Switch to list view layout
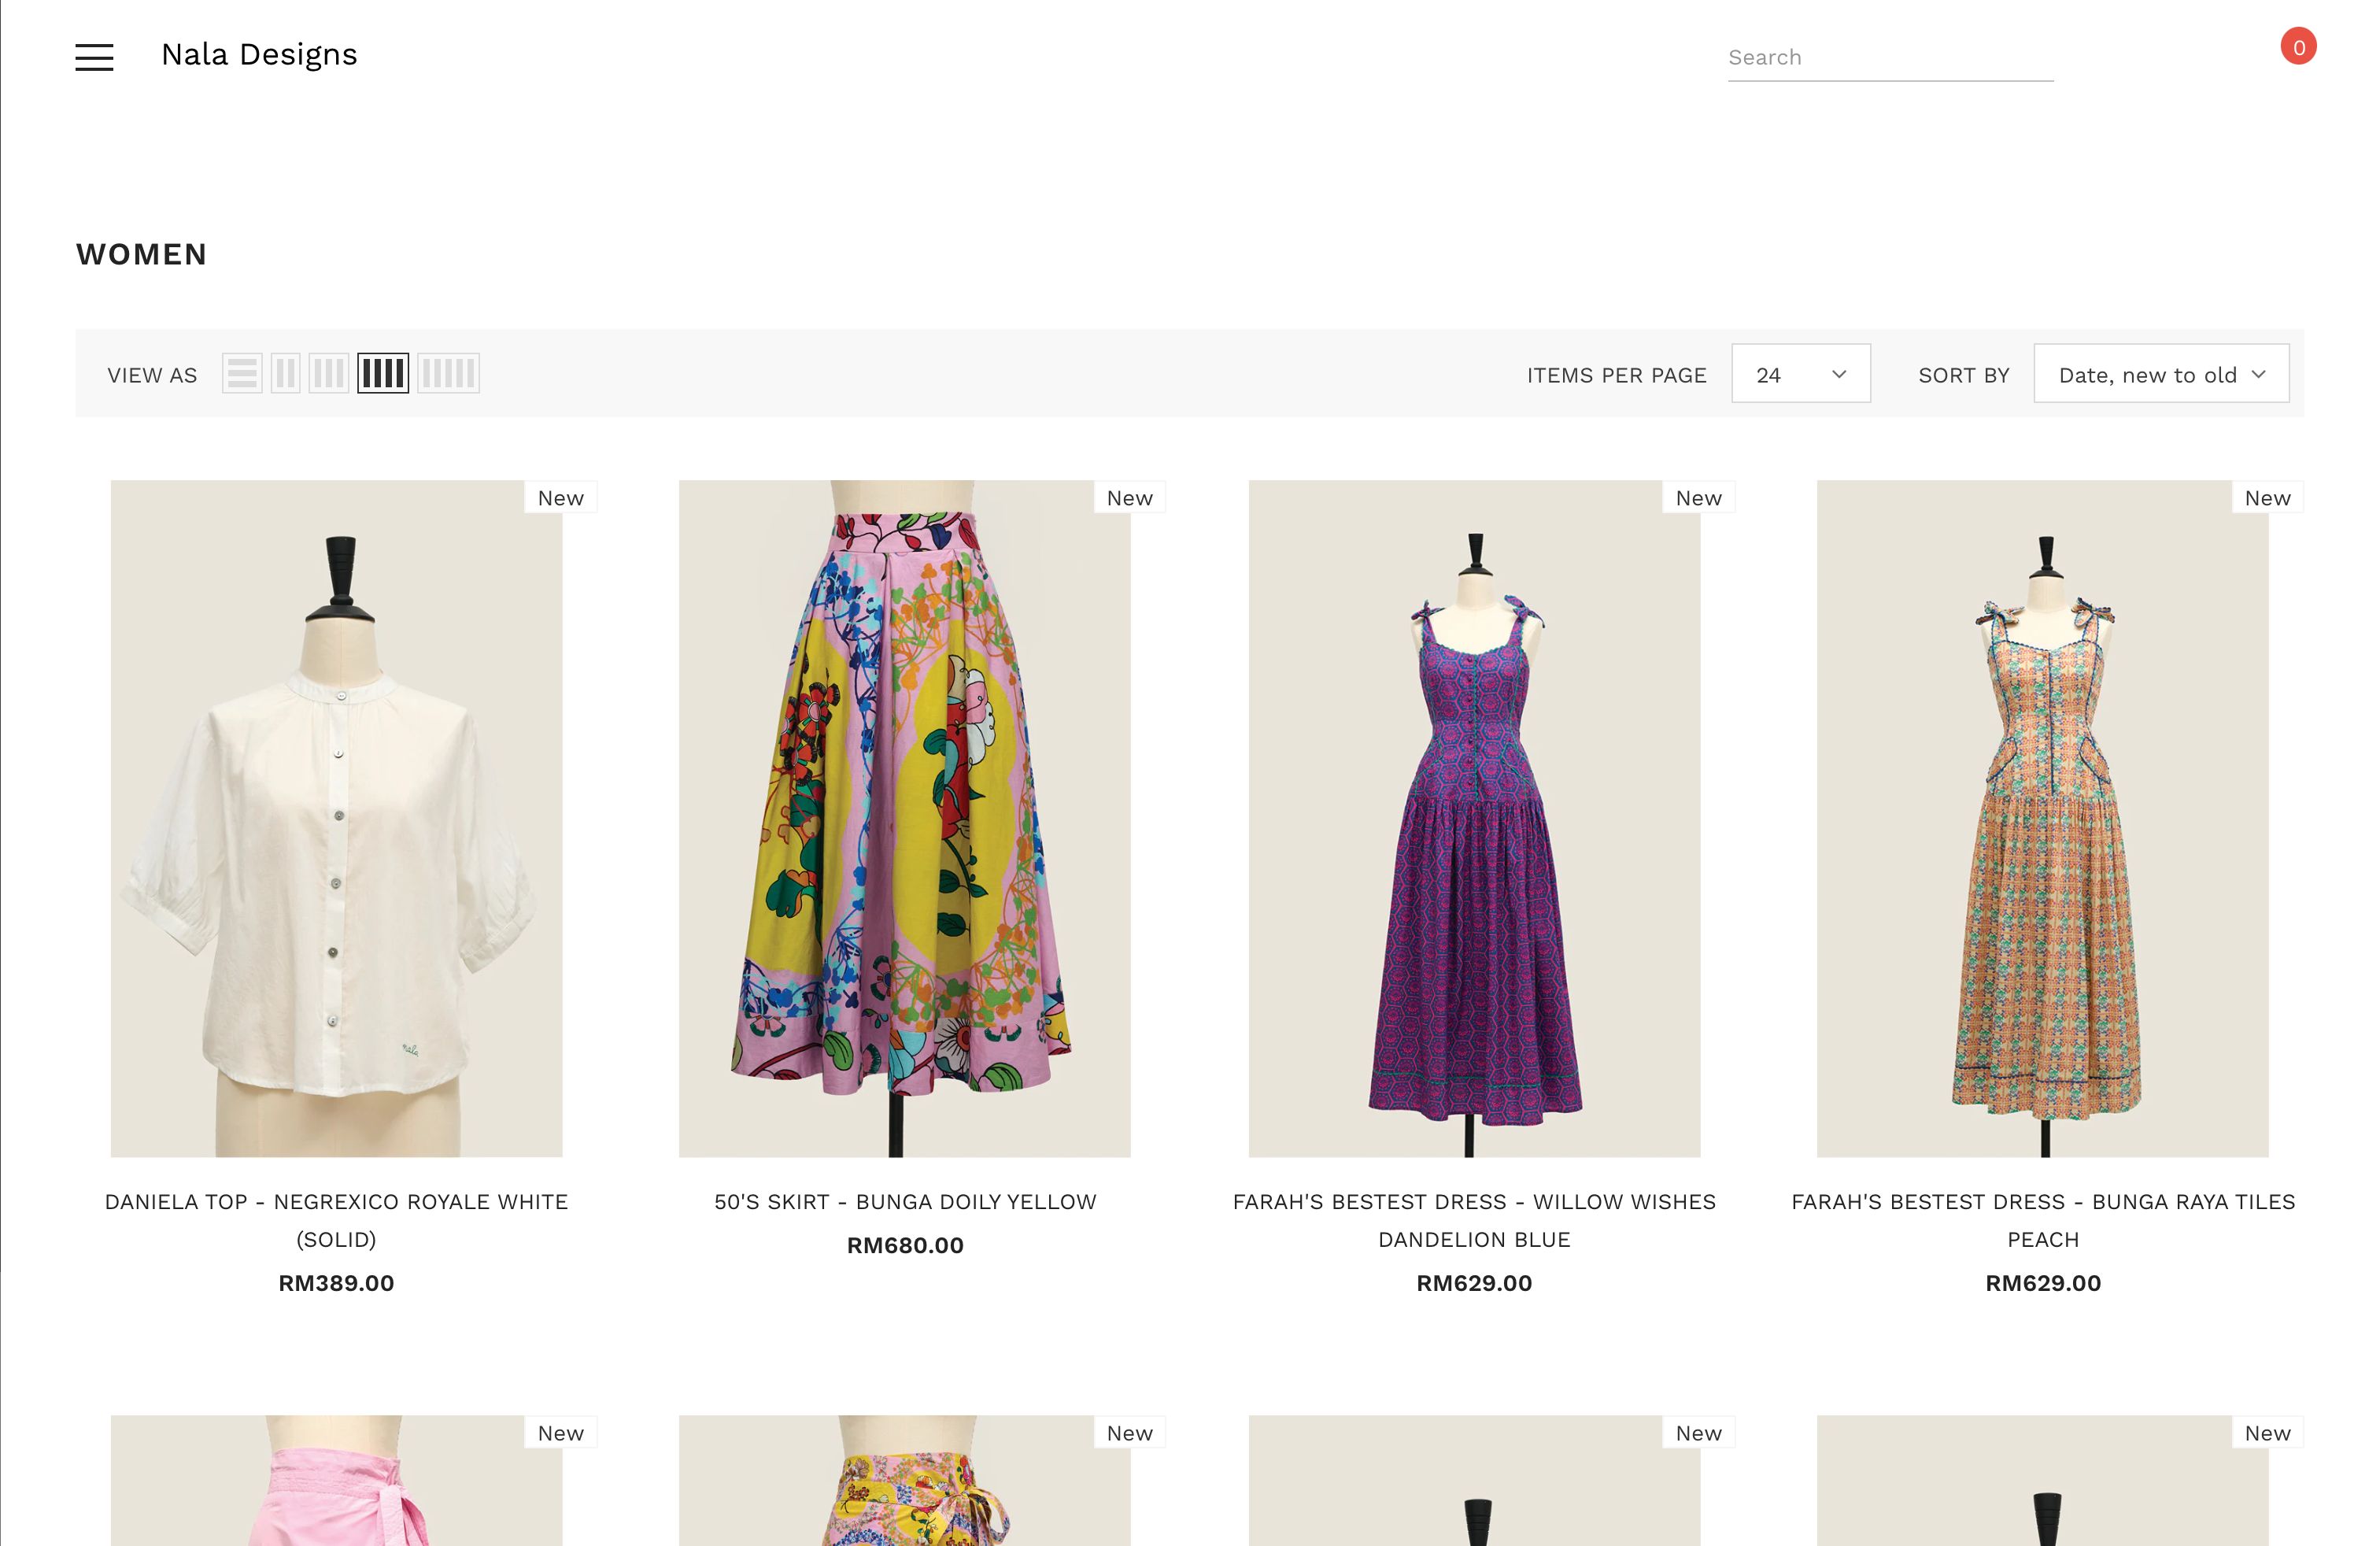Screen dimensions: 2380x1546 click(x=241, y=374)
